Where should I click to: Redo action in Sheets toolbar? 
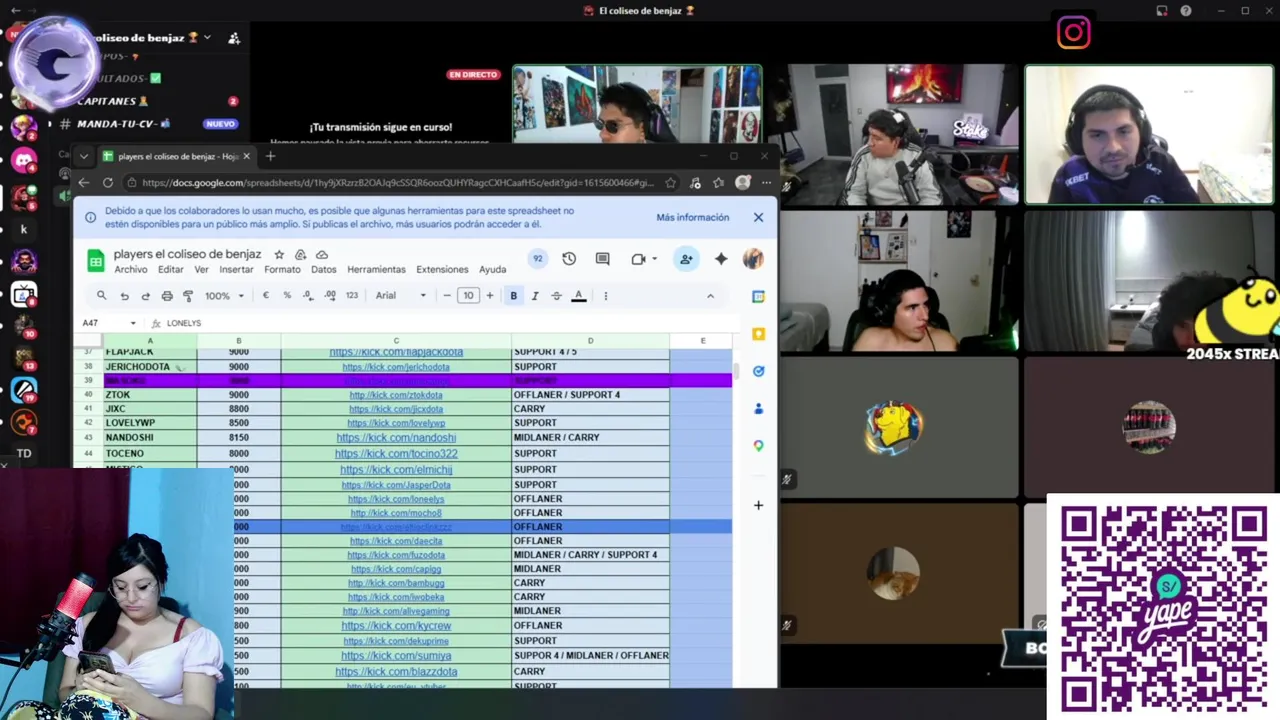pyautogui.click(x=145, y=296)
